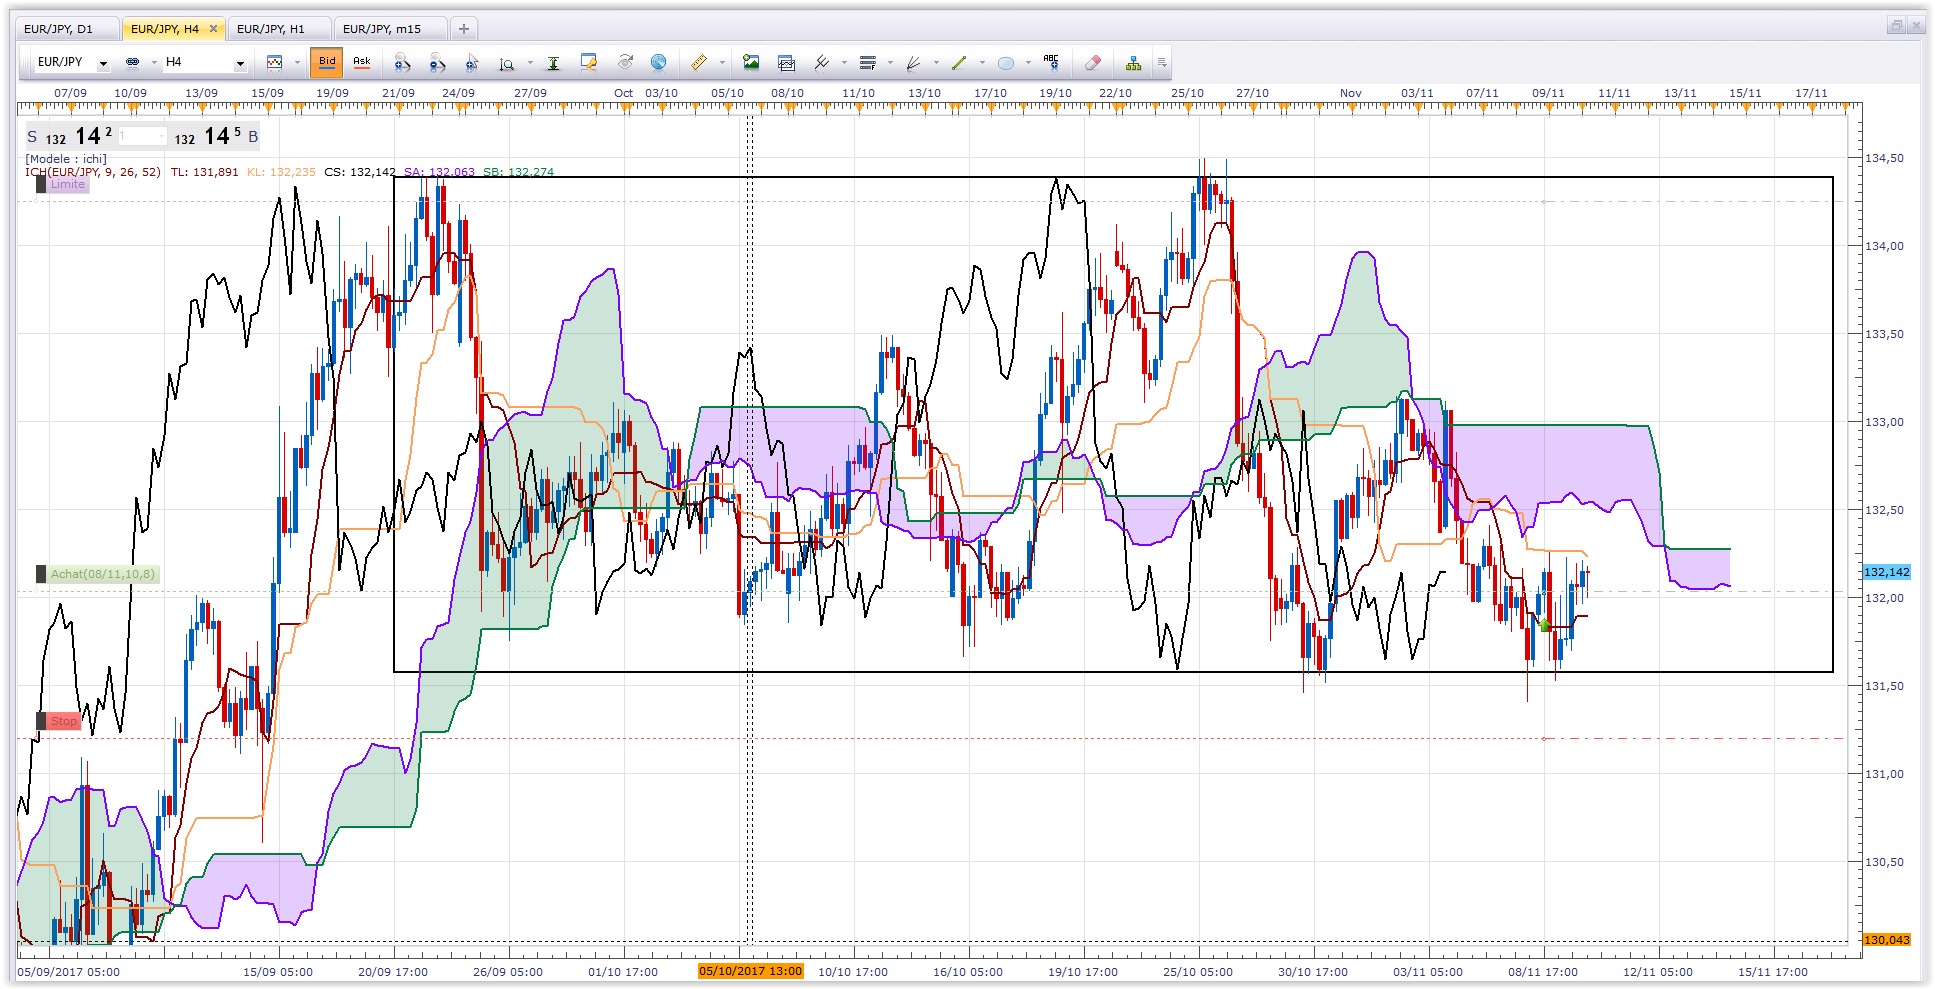Toggle the Ask price display
The height and width of the screenshot is (989, 1935).
(362, 62)
